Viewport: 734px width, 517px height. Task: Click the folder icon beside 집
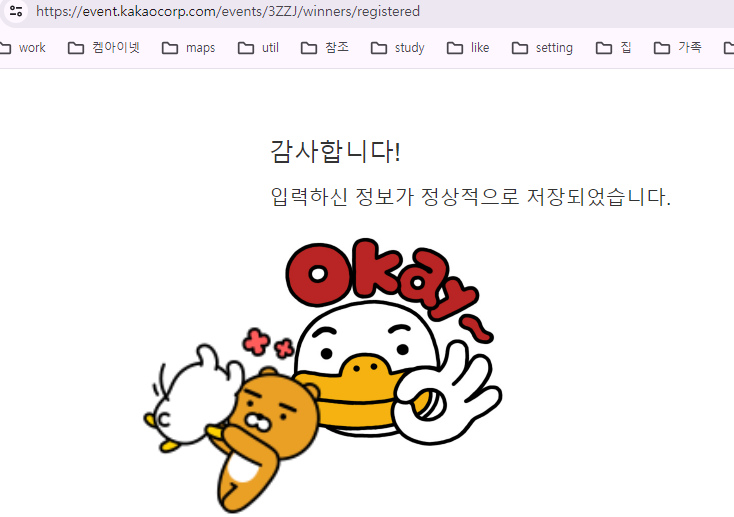604,48
